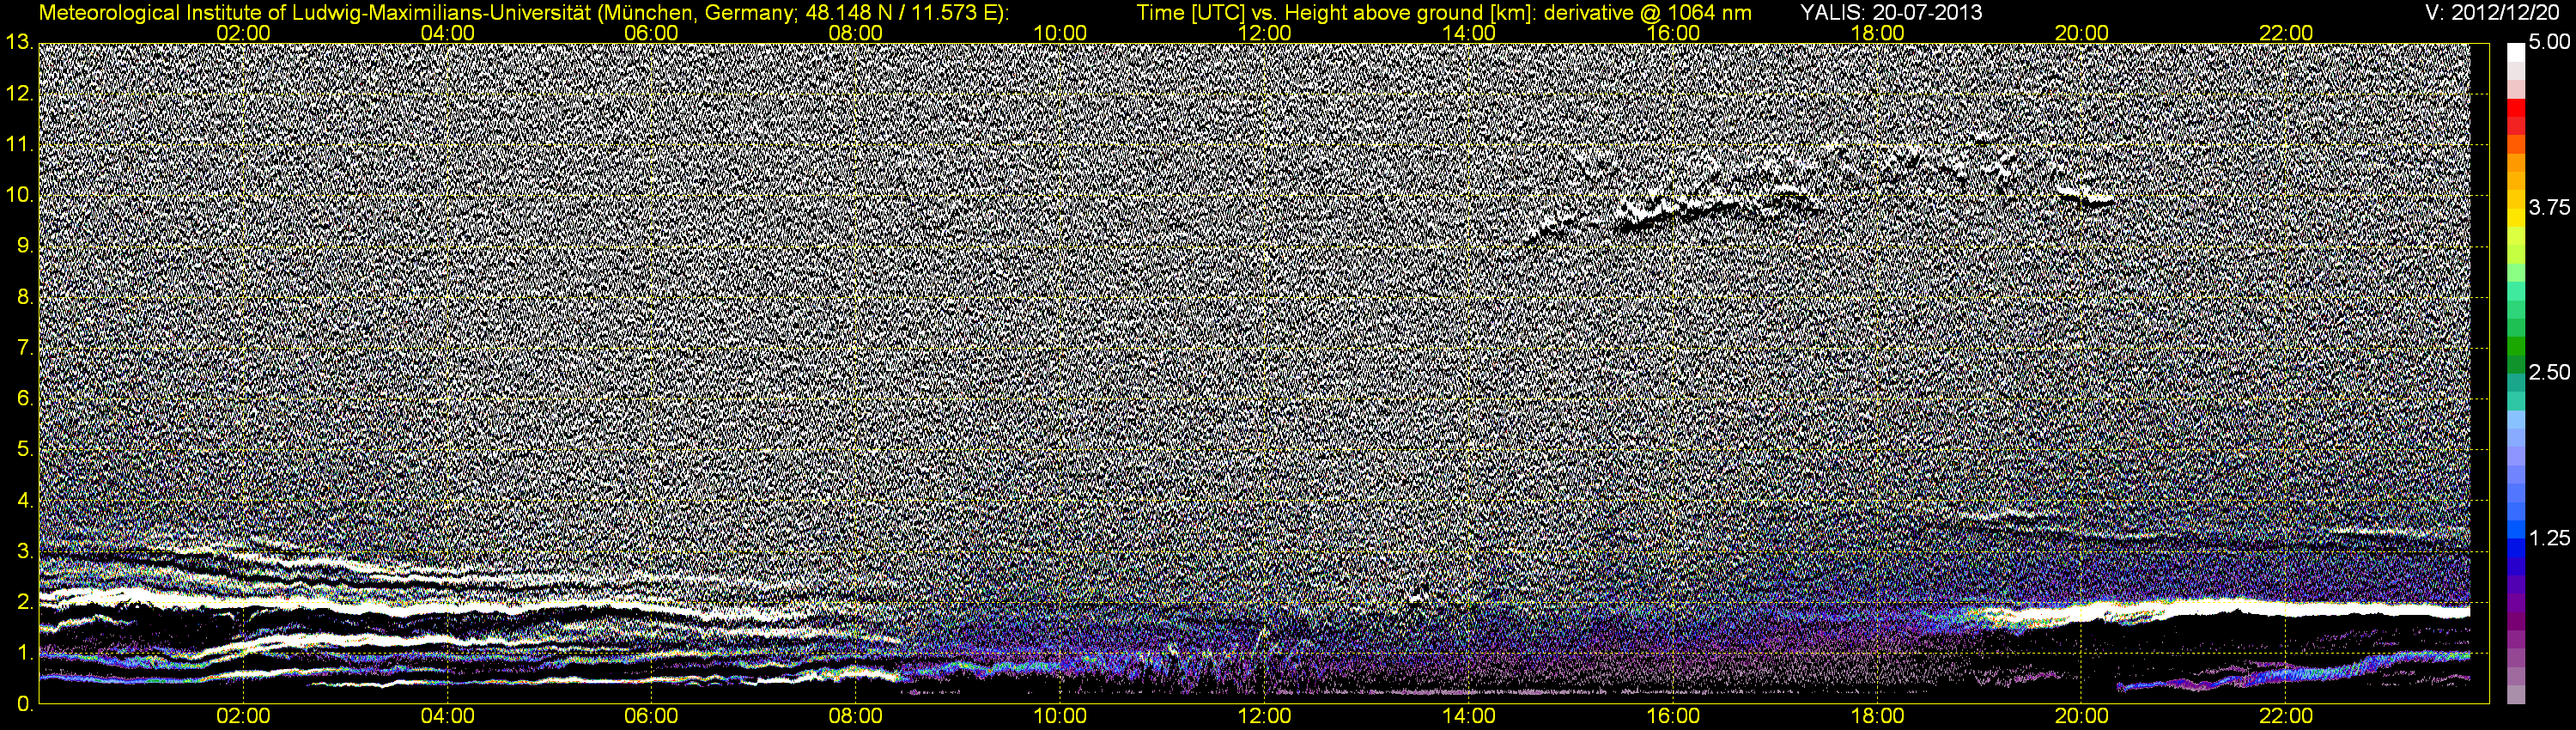Click the "06:00" label on the top time axis
2576x730 pixels.
[x=651, y=33]
